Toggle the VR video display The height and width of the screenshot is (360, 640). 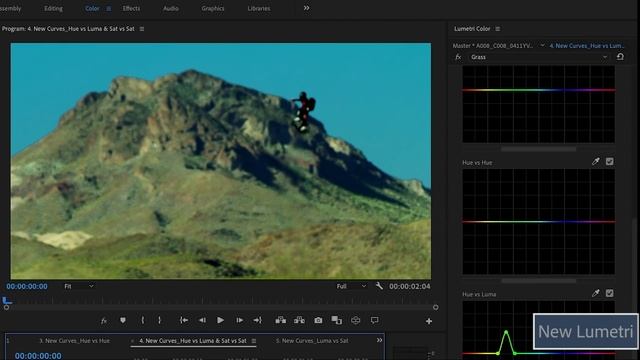pos(356,320)
